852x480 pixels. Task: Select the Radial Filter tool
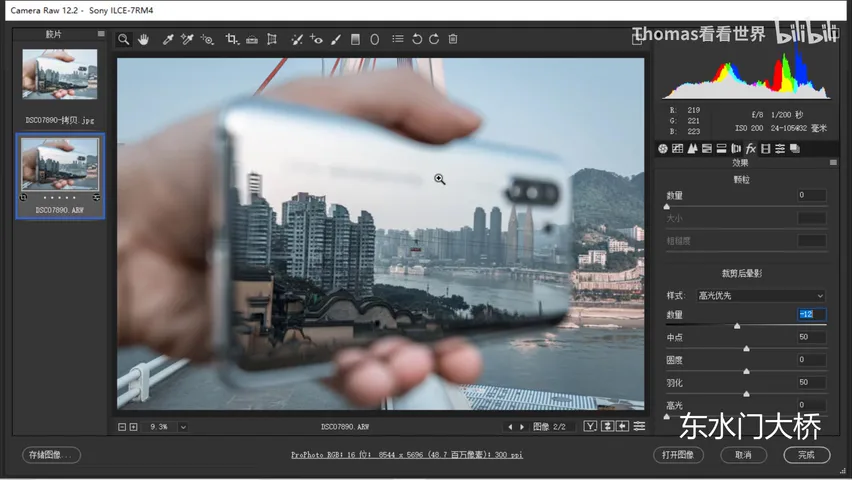click(374, 39)
